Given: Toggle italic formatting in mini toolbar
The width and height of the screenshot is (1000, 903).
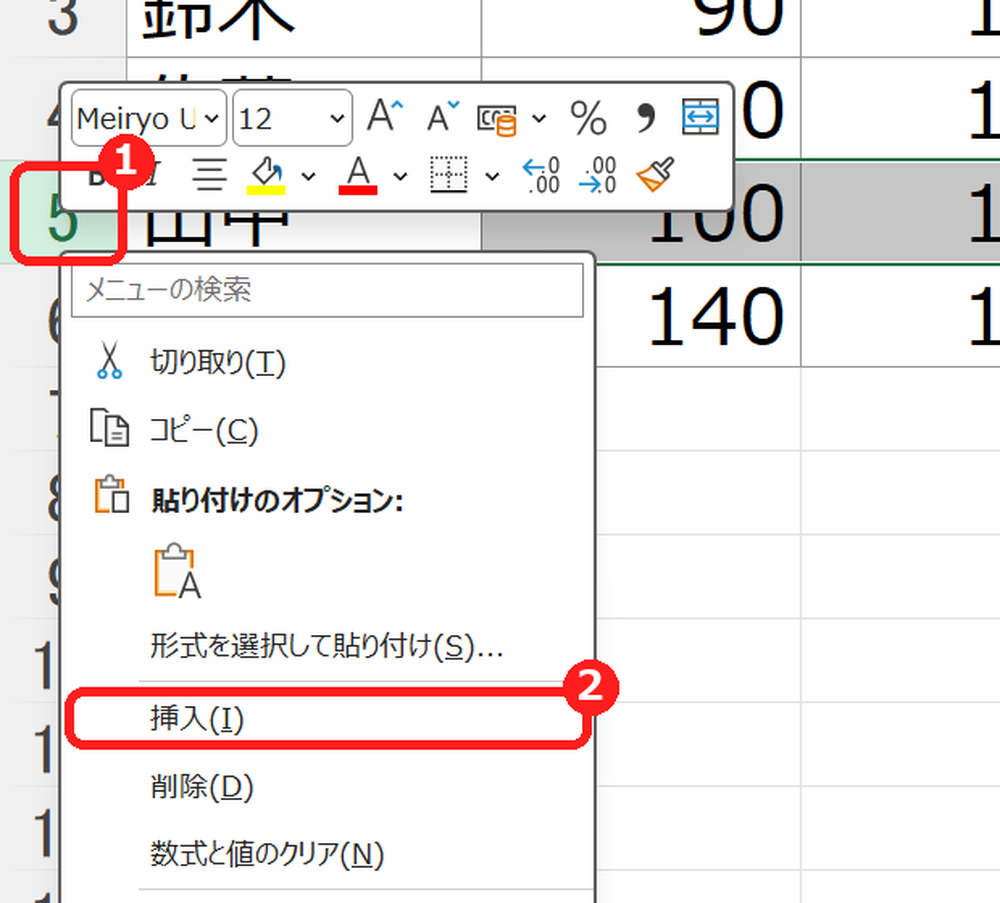Looking at the screenshot, I should pyautogui.click(x=153, y=175).
